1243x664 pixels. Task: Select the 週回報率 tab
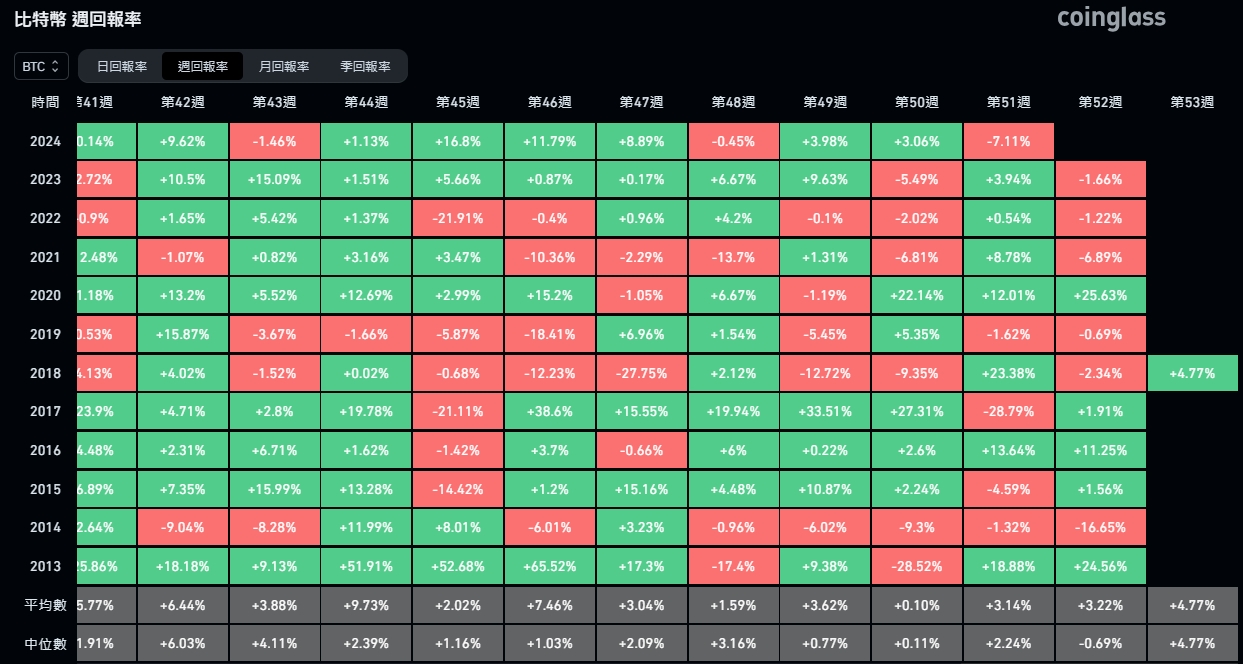203,67
